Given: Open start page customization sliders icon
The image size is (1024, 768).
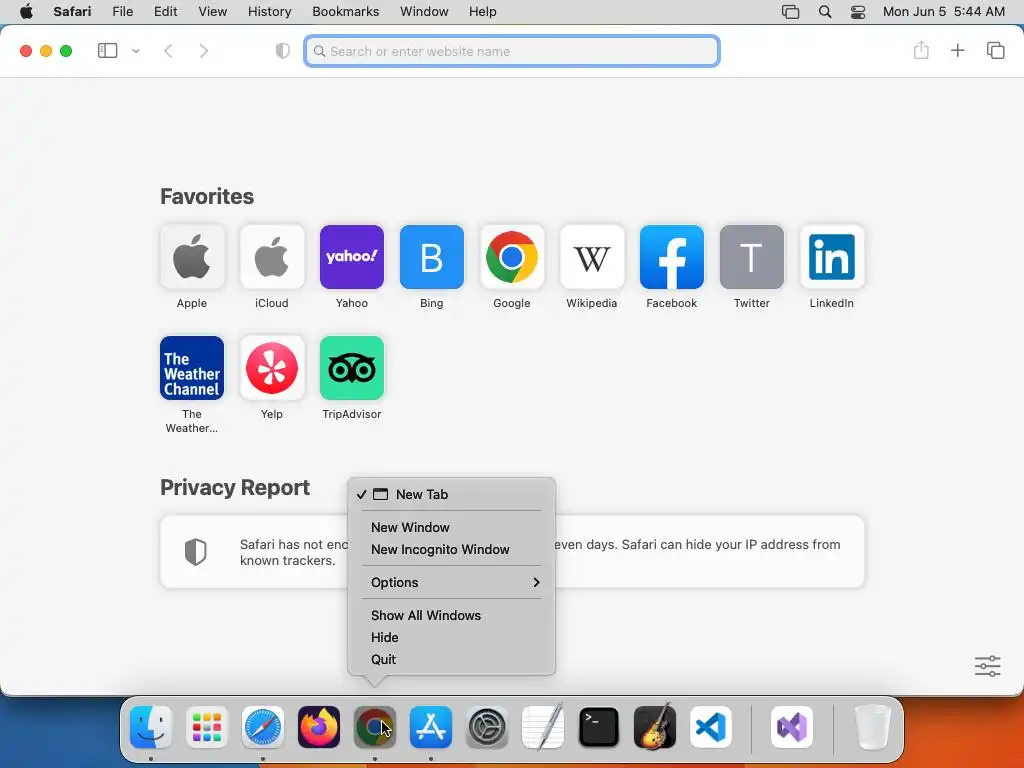Looking at the screenshot, I should tap(987, 666).
